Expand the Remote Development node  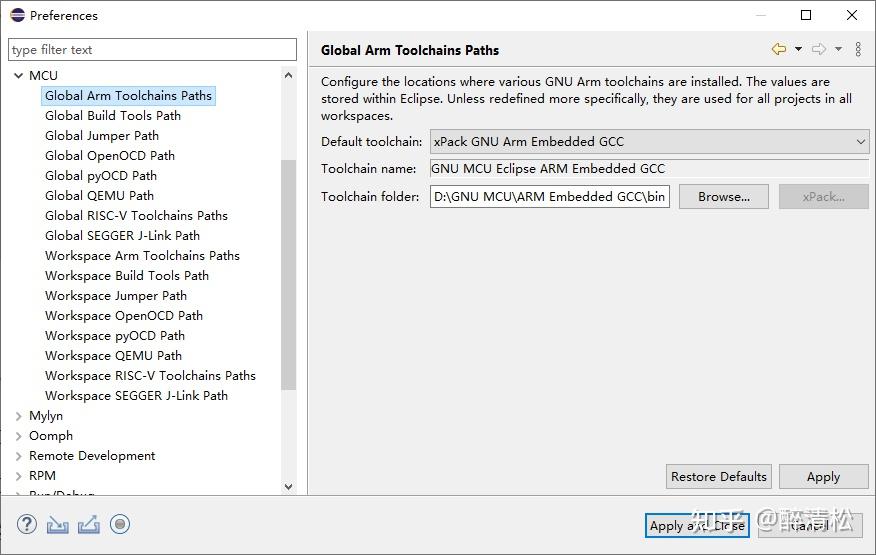tap(19, 456)
